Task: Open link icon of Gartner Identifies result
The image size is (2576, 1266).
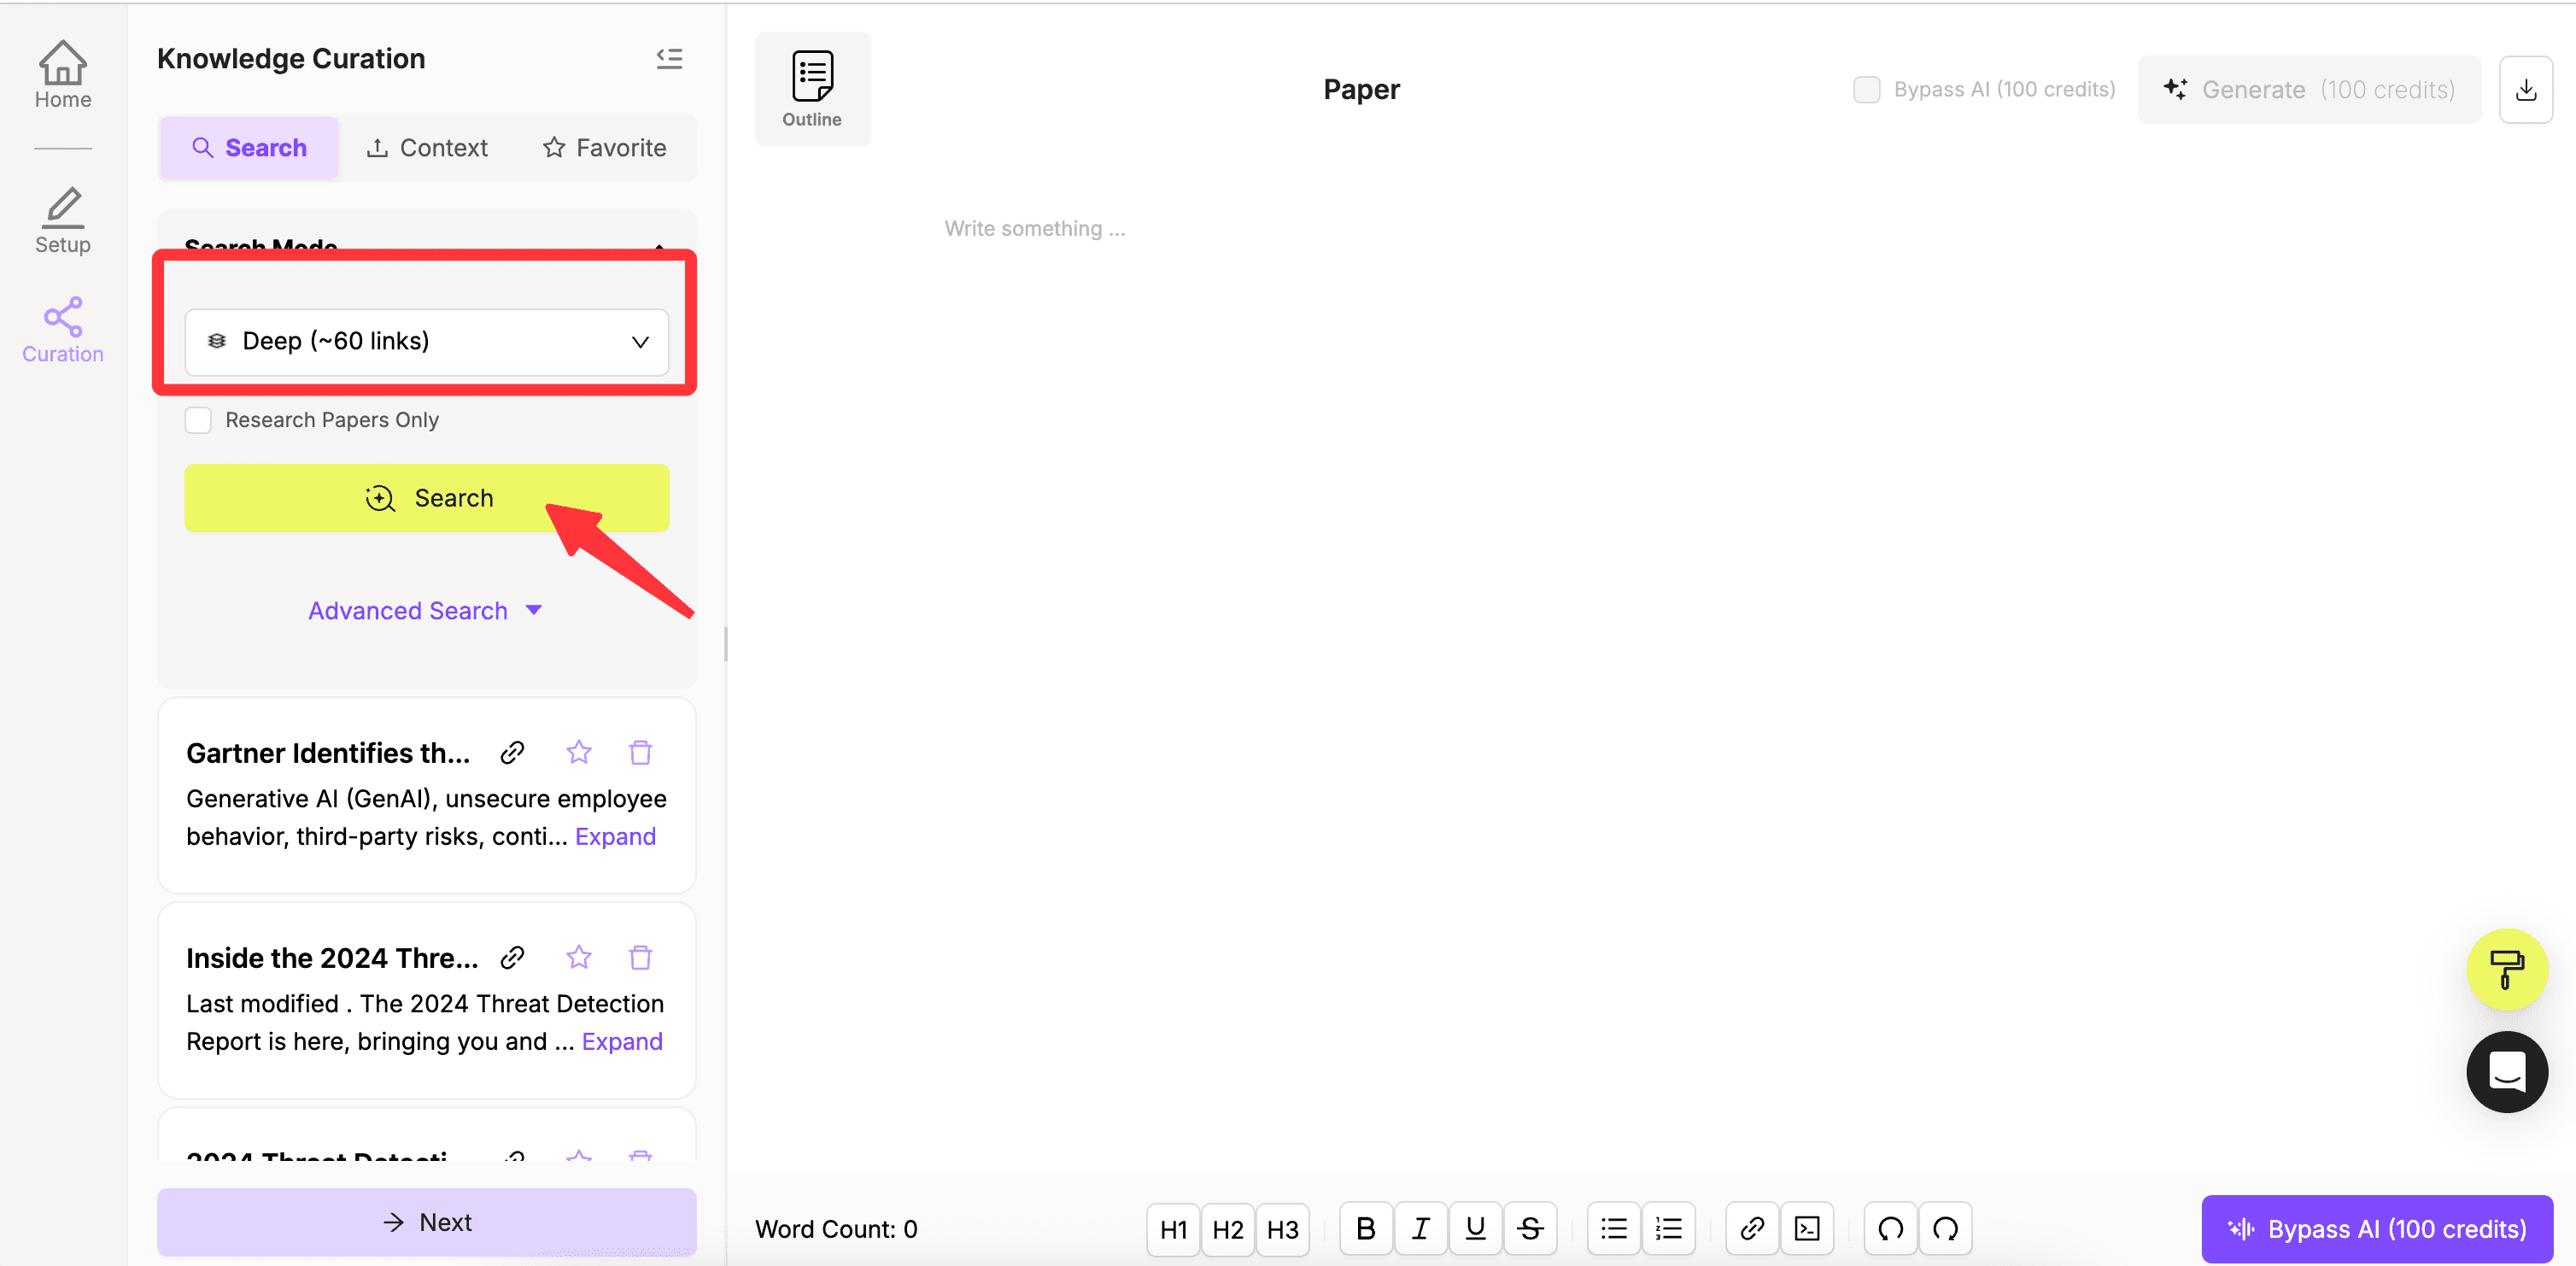Action: (512, 752)
